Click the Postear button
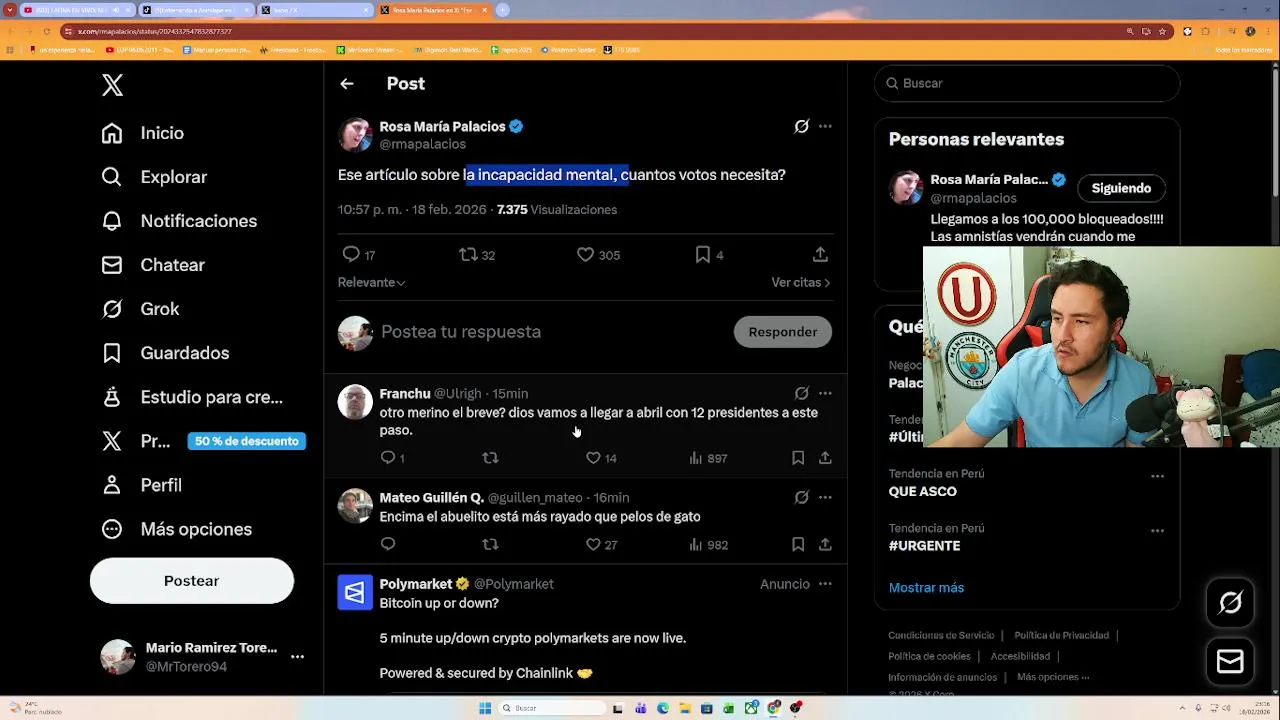The width and height of the screenshot is (1280, 720). (192, 581)
